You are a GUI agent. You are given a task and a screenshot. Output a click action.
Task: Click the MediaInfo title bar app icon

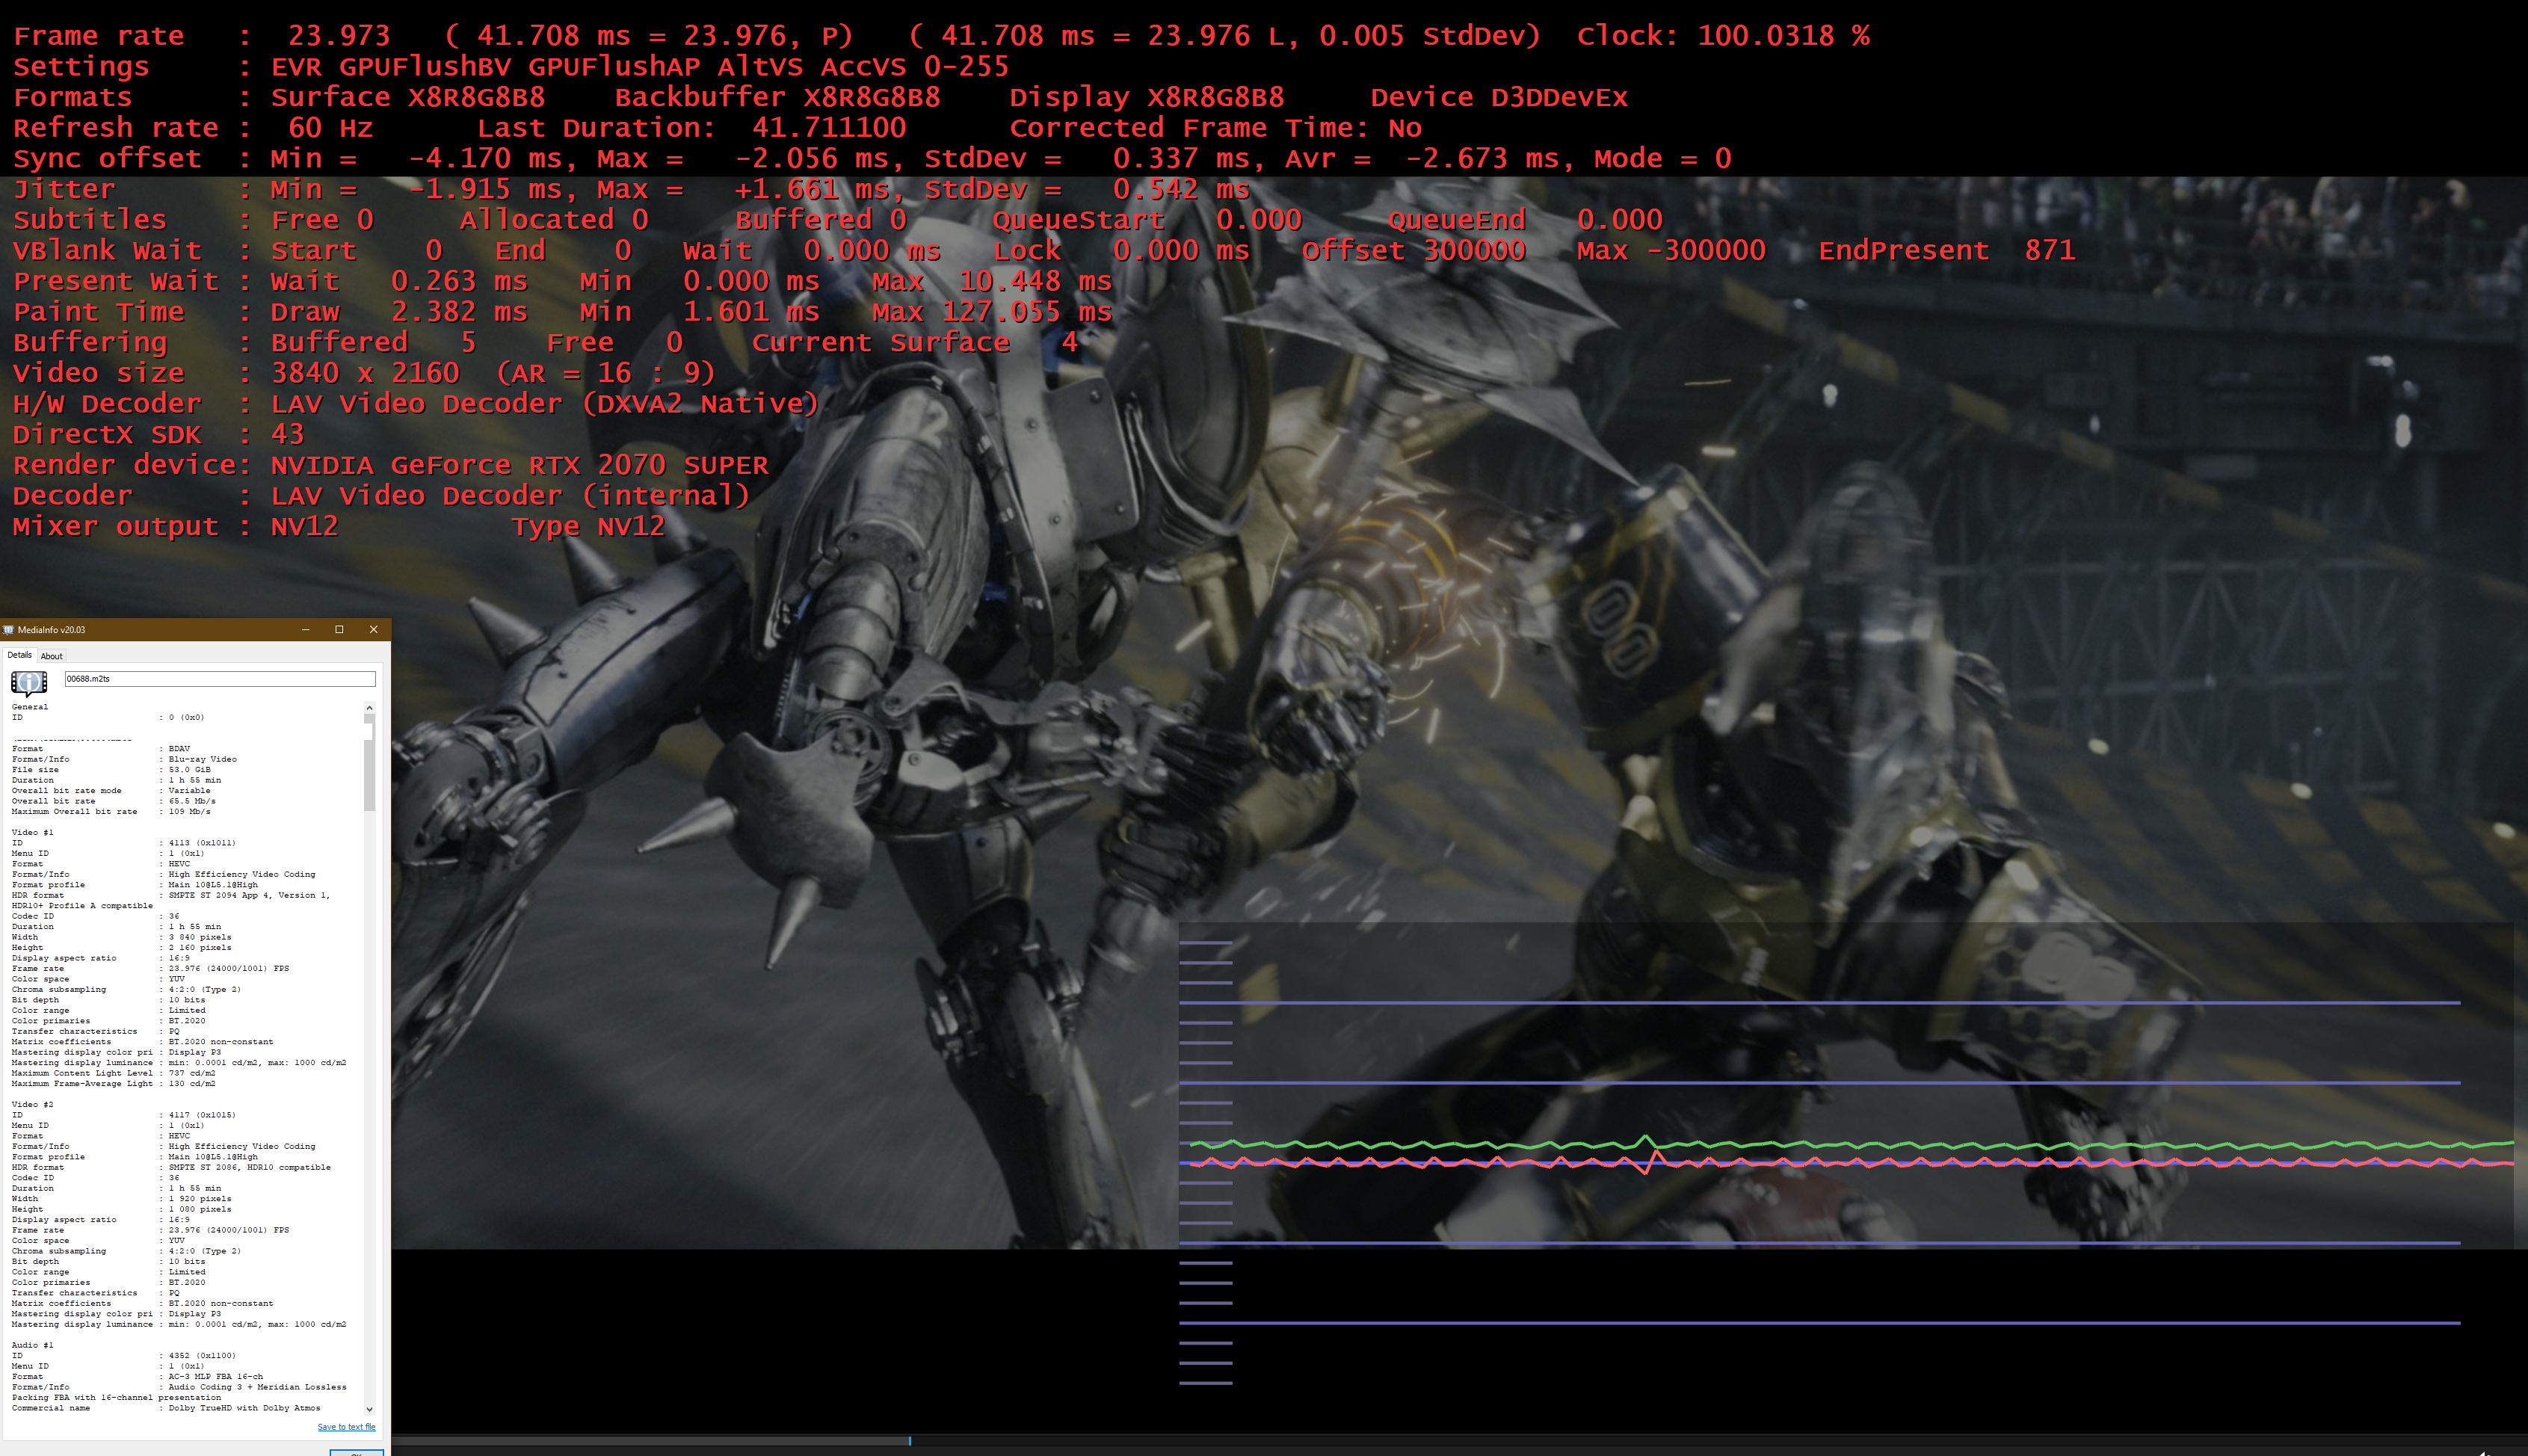click(9, 630)
